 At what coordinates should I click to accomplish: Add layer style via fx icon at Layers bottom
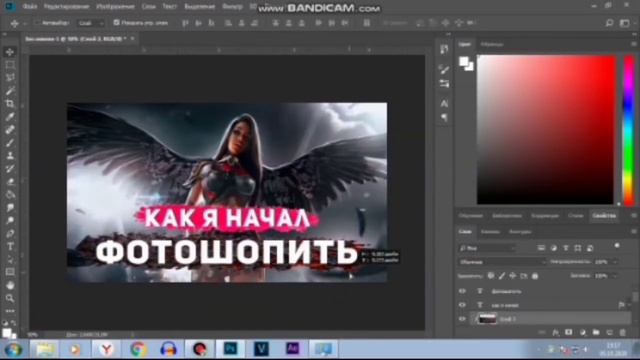556,333
